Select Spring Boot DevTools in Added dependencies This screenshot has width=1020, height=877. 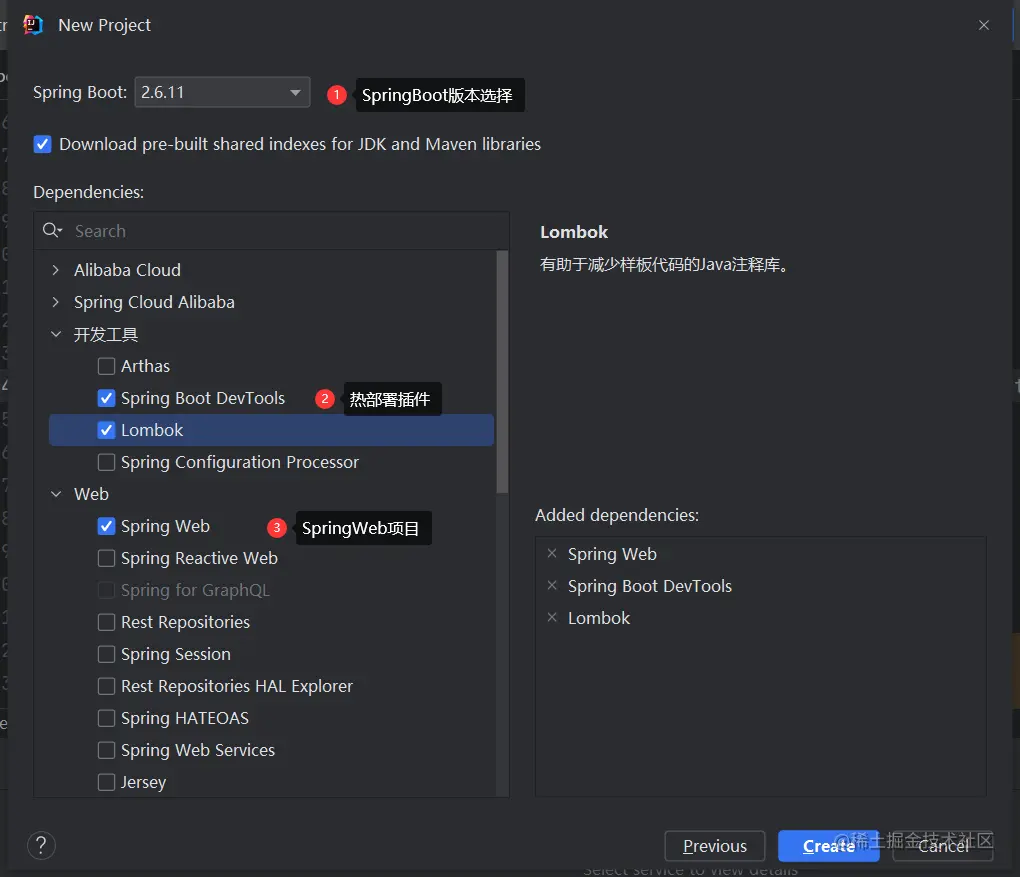click(650, 586)
